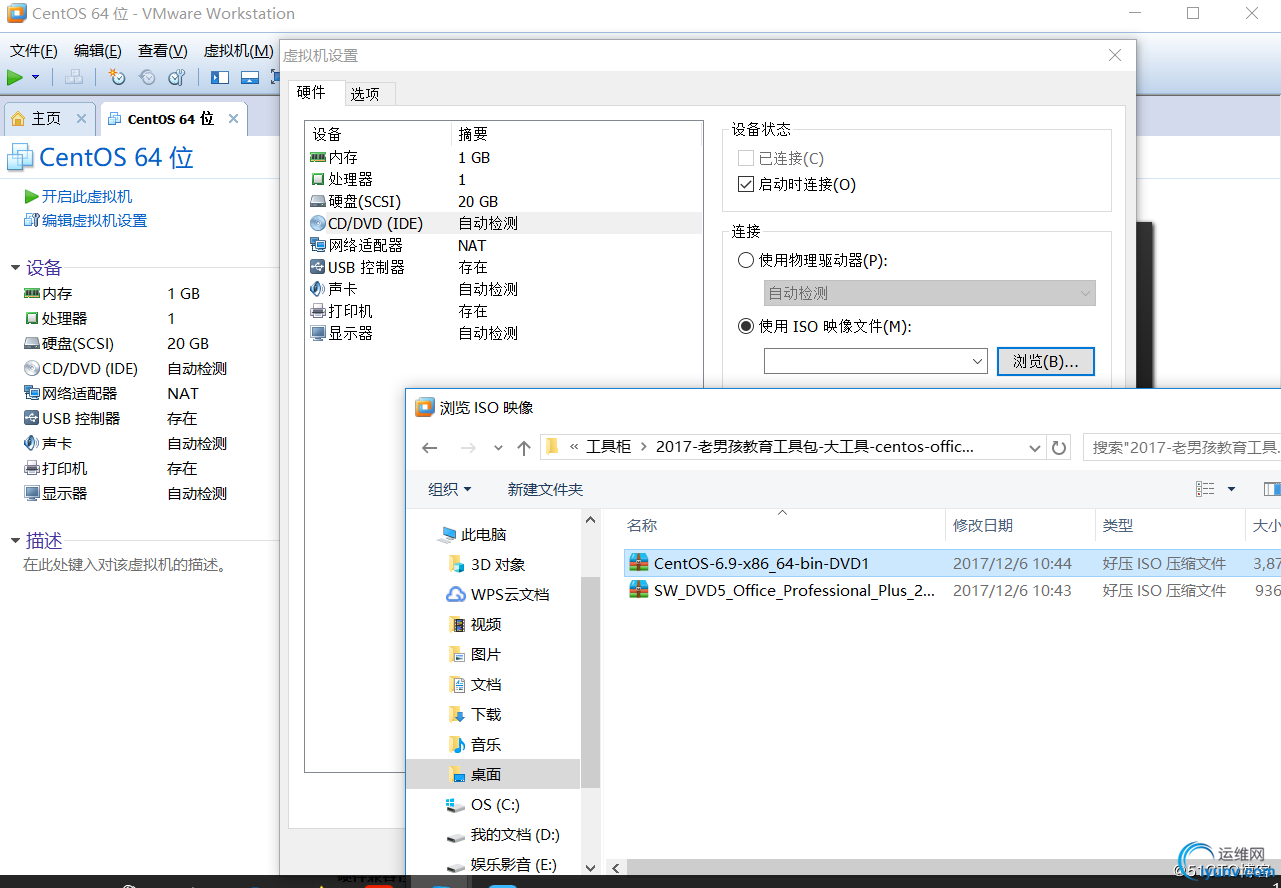
Task: Select 网络适配器 row in hardware list
Action: (x=504, y=246)
